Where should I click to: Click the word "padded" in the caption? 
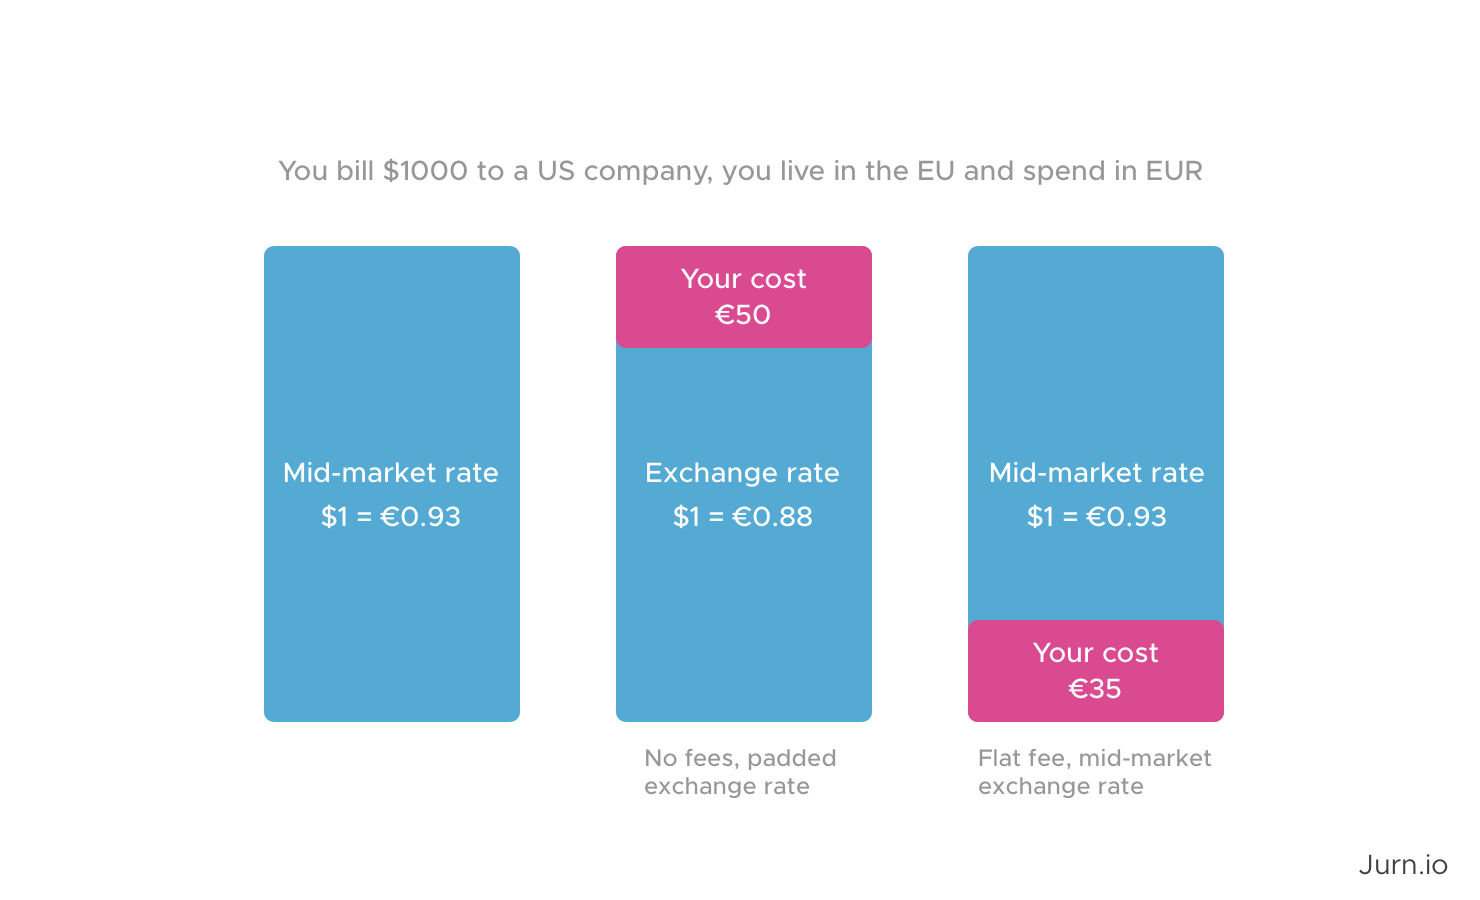coord(791,758)
